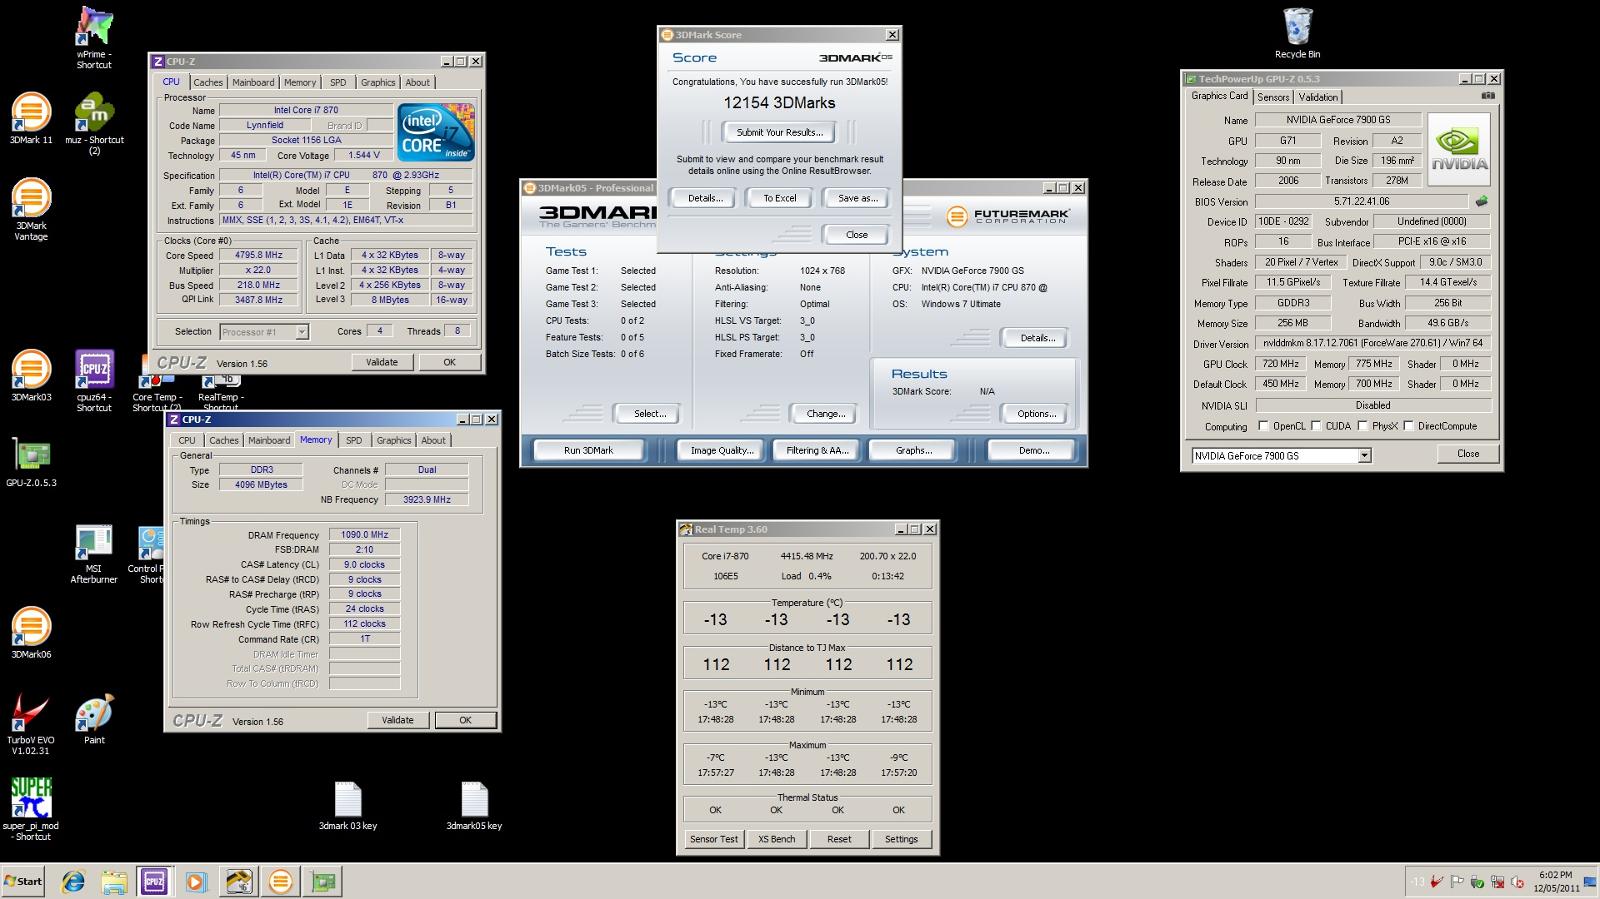Switch to 3DMark taskbar button
Viewport: 1600px width, 899px height.
(281, 881)
